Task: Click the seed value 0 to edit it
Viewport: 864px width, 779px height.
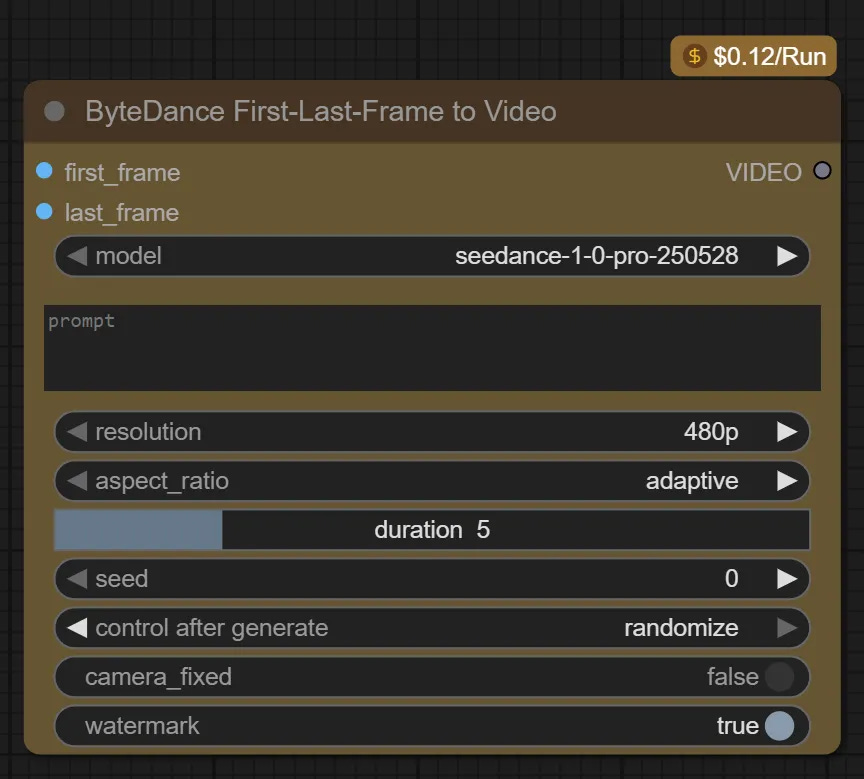Action: coord(731,579)
